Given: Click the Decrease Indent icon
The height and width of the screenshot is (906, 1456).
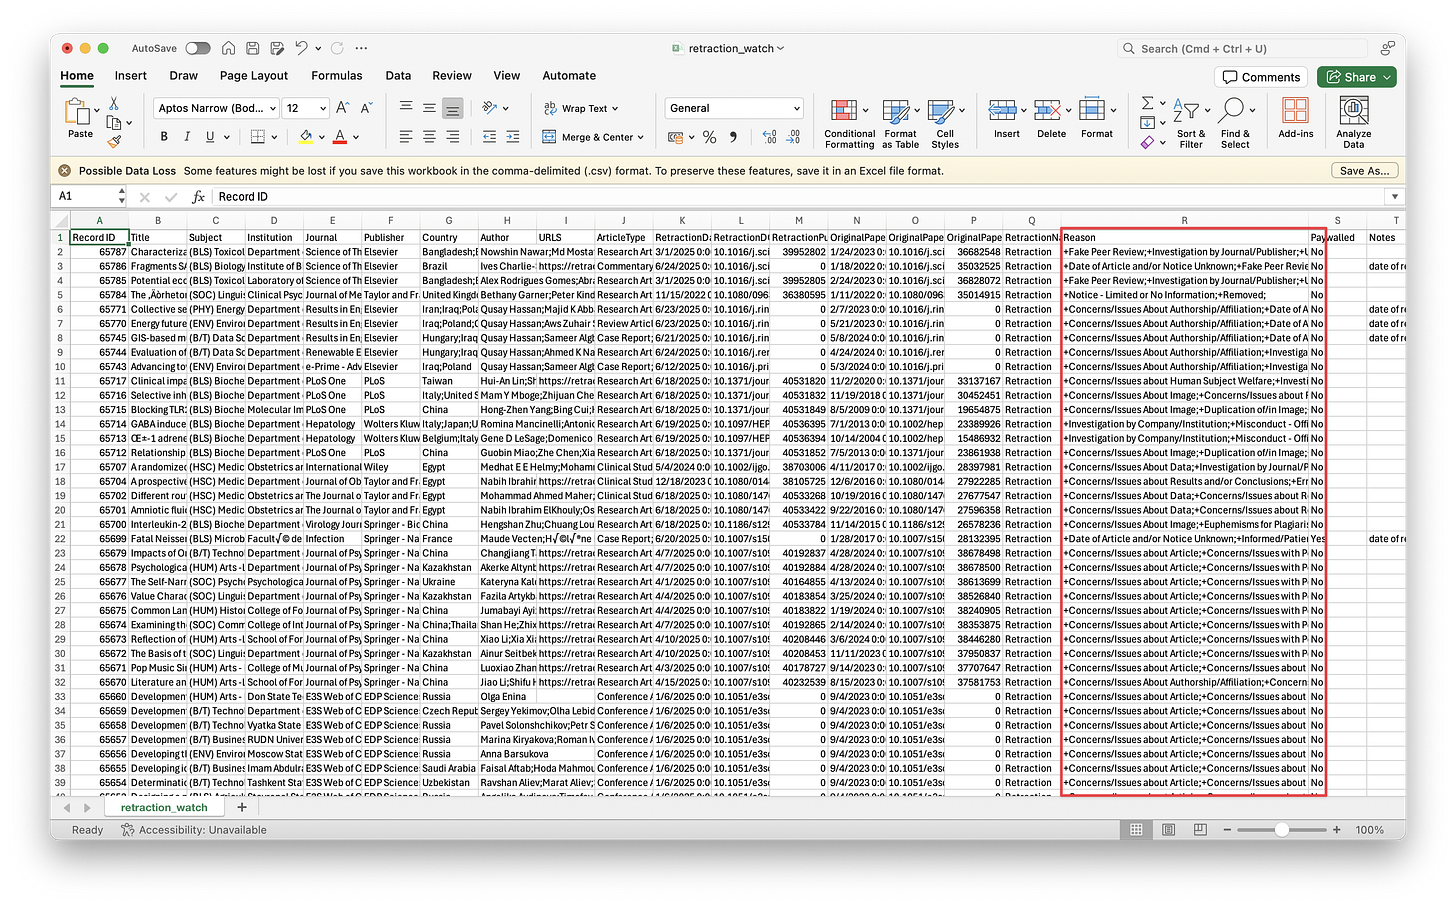Looking at the screenshot, I should (x=489, y=137).
